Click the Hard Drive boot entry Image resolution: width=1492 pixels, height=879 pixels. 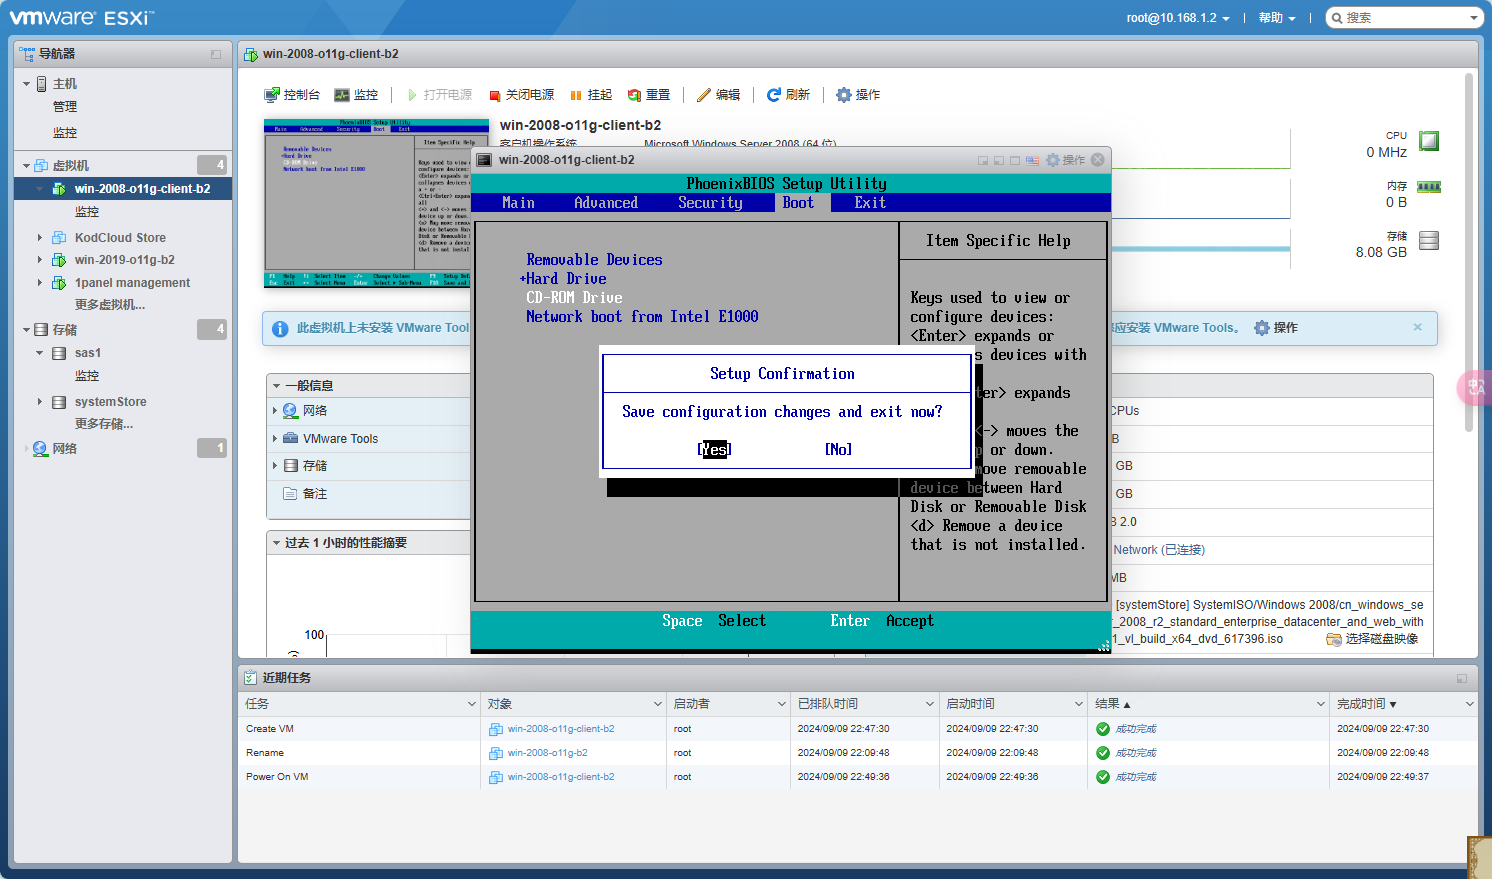pos(566,279)
